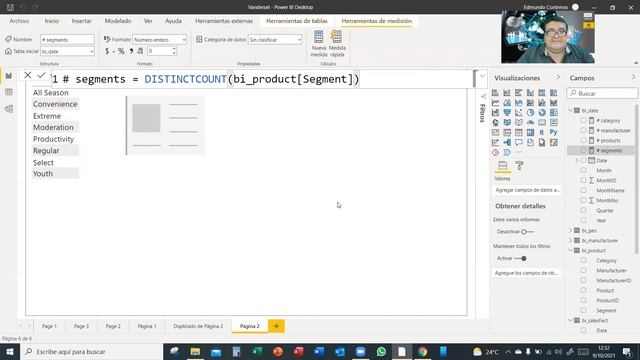Viewport: 640px width, 360px height.
Task: Select the donut chart visualization
Action: pyautogui.click(x=542, y=112)
